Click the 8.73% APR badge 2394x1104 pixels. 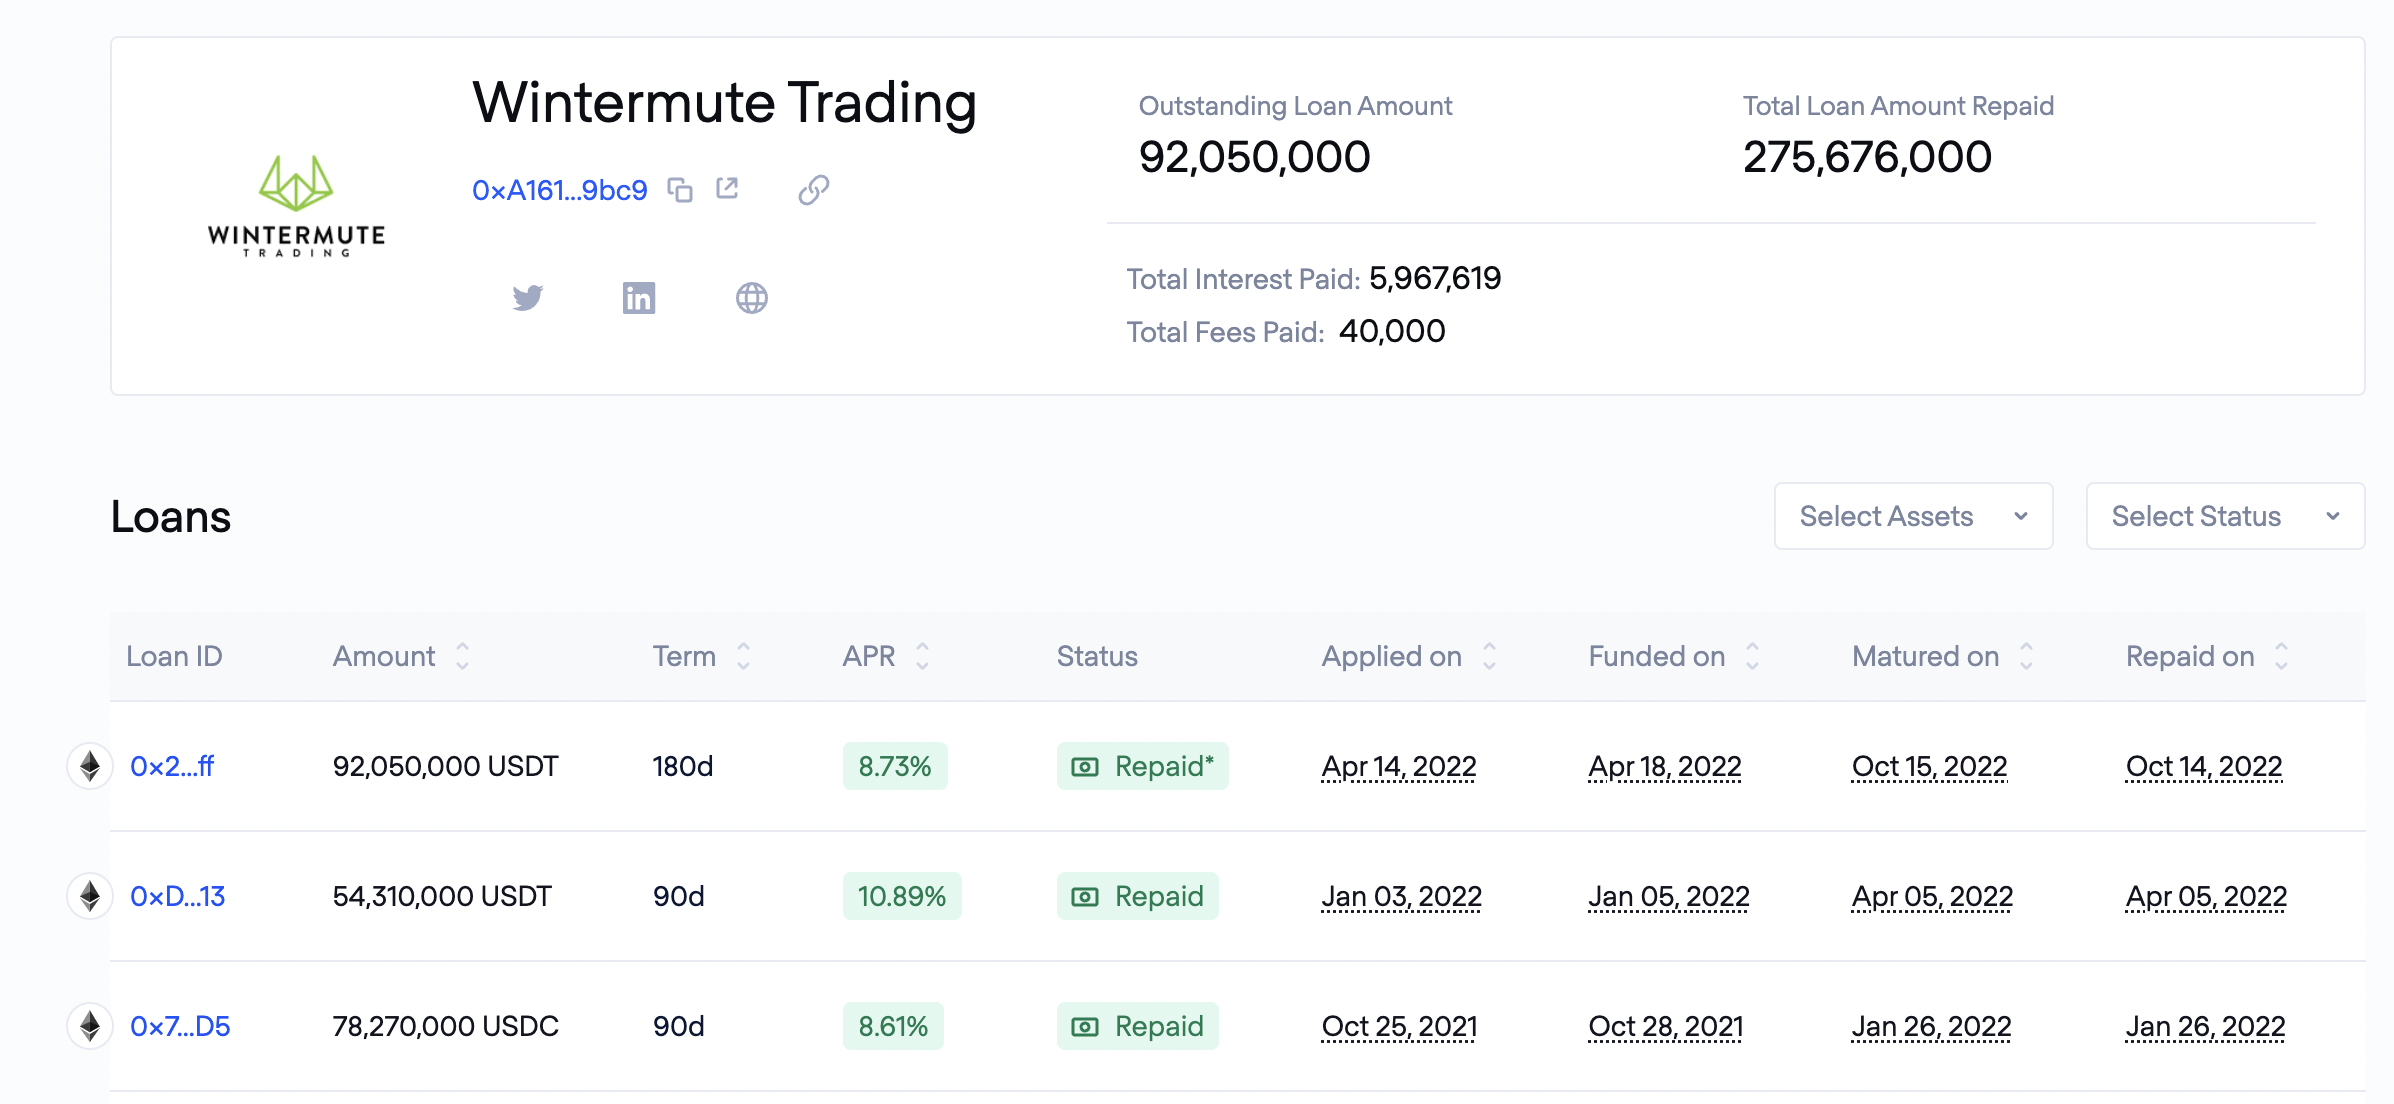tap(894, 767)
